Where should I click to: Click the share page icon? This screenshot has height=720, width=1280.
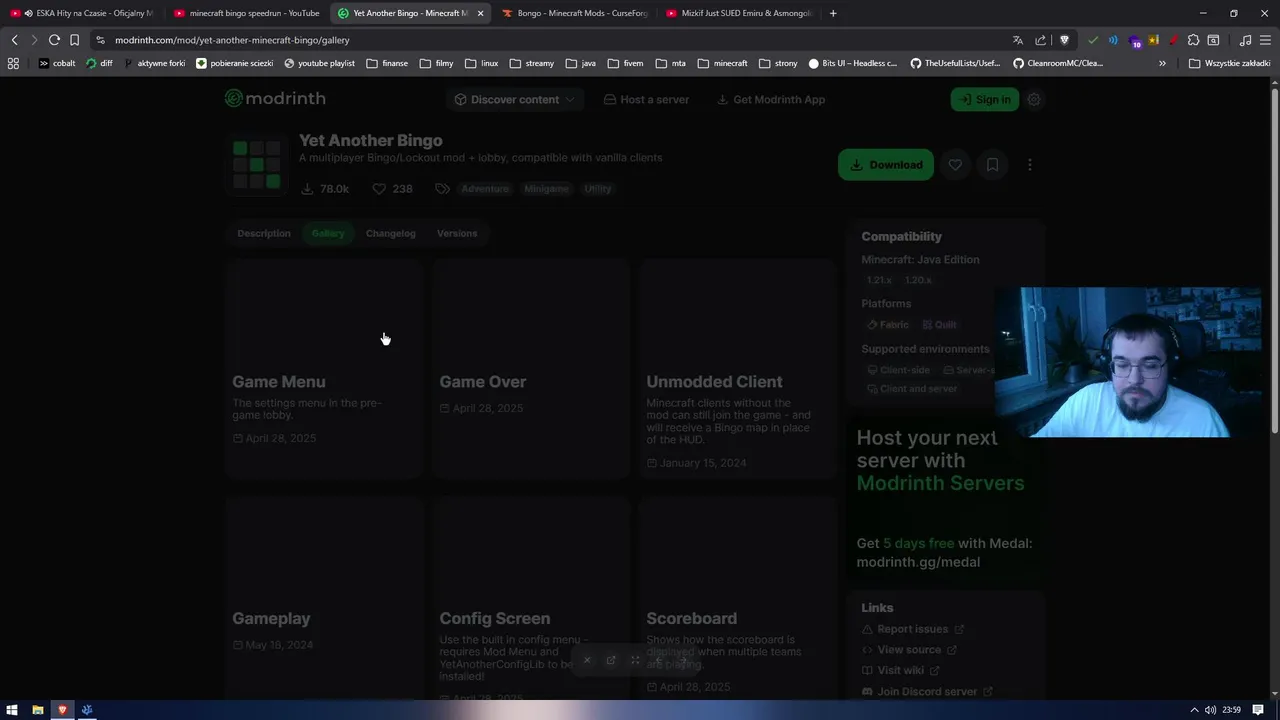click(1041, 40)
